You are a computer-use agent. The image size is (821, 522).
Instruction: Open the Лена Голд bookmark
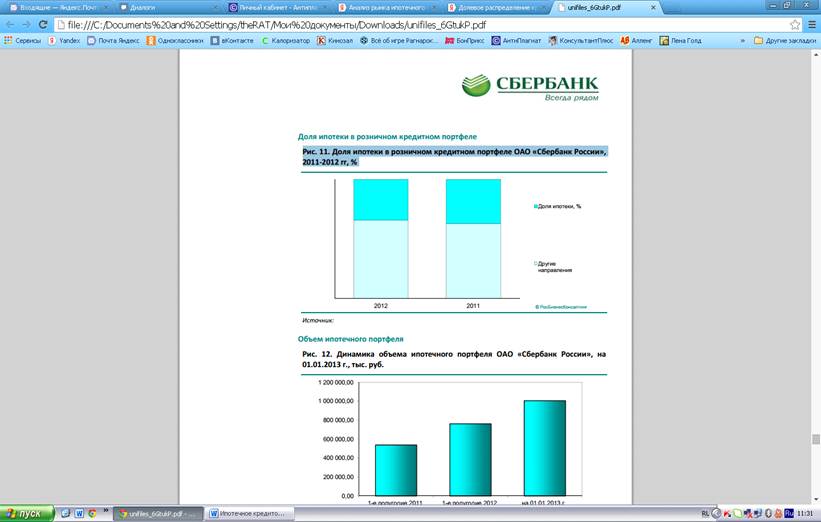pos(680,40)
